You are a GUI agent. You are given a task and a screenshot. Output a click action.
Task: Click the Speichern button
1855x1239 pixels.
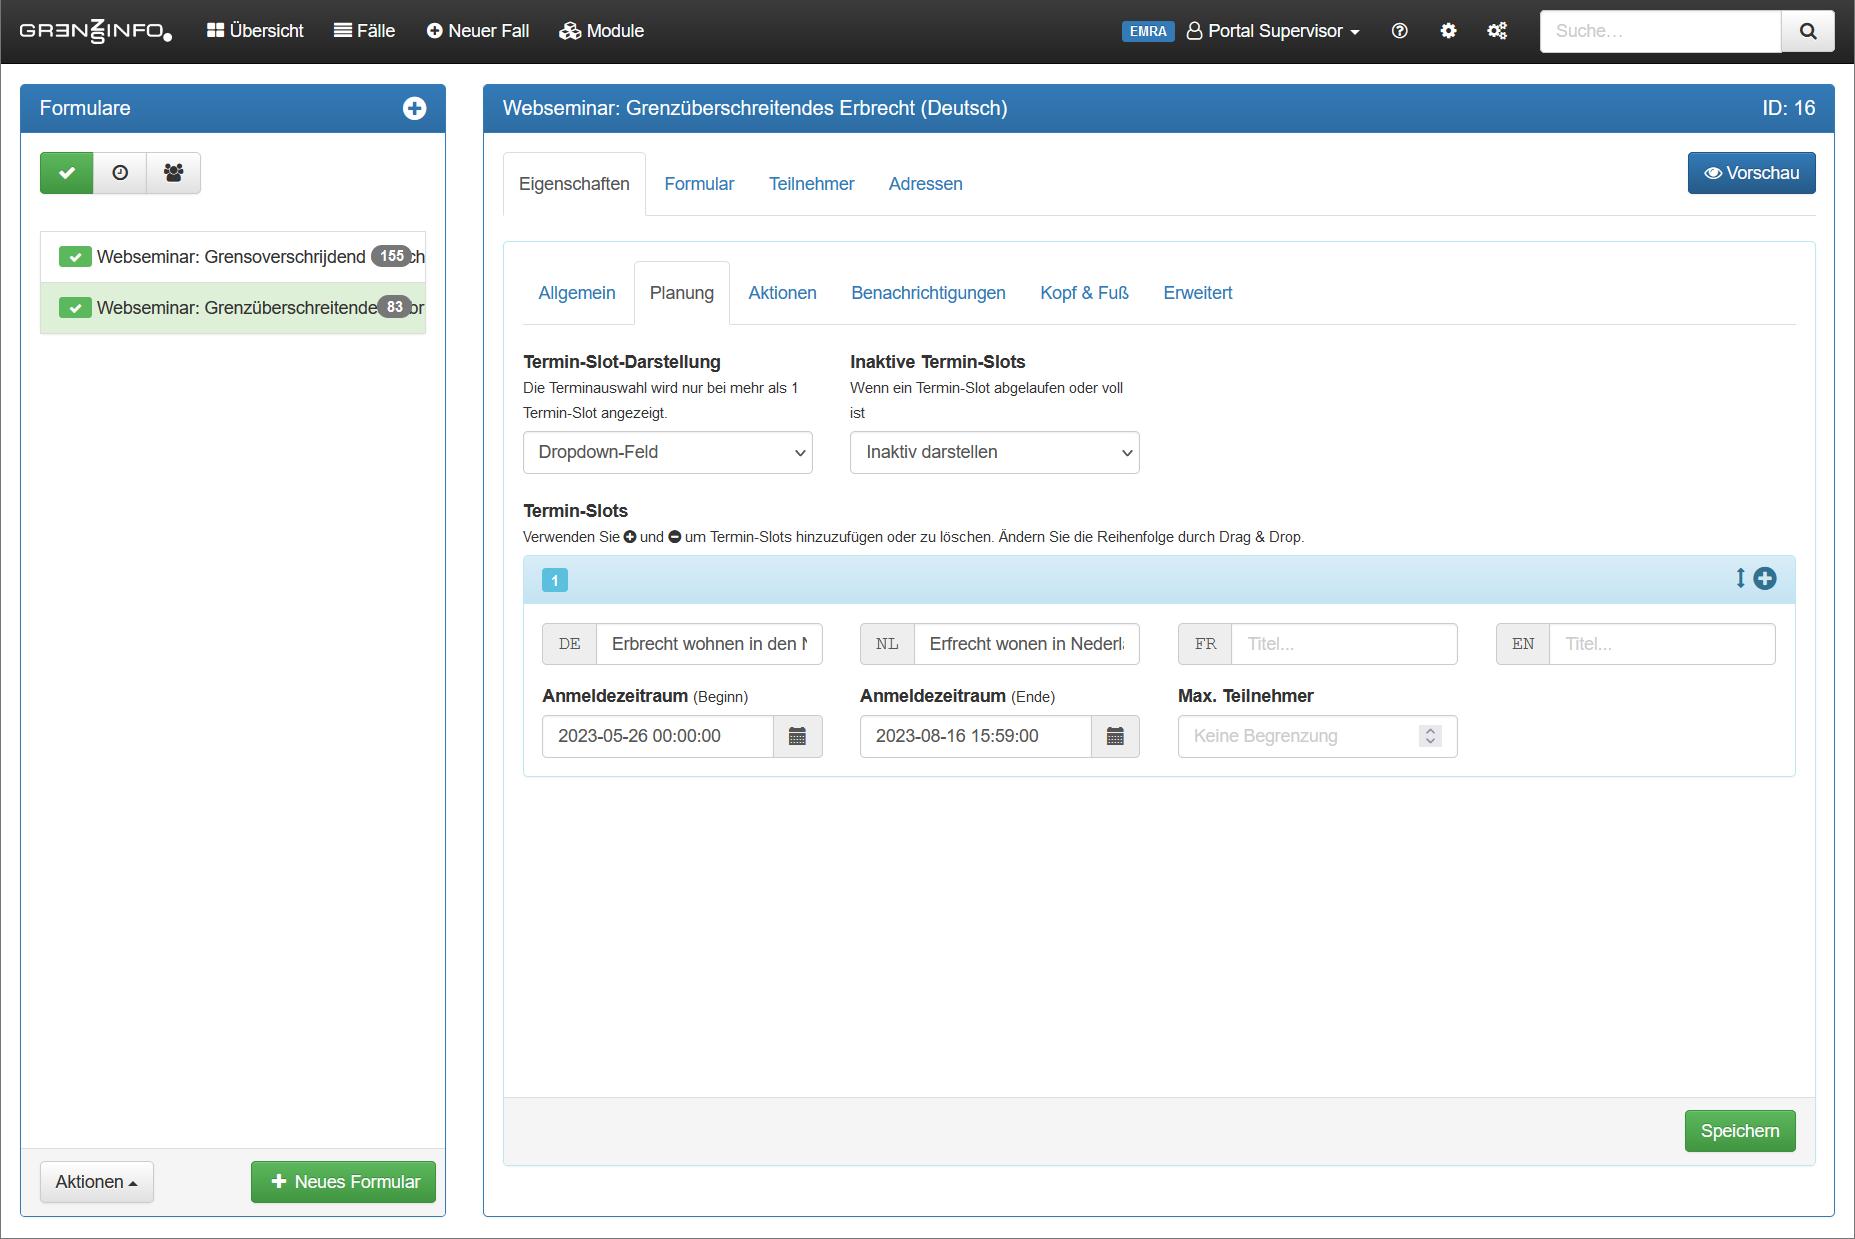[x=1739, y=1131]
